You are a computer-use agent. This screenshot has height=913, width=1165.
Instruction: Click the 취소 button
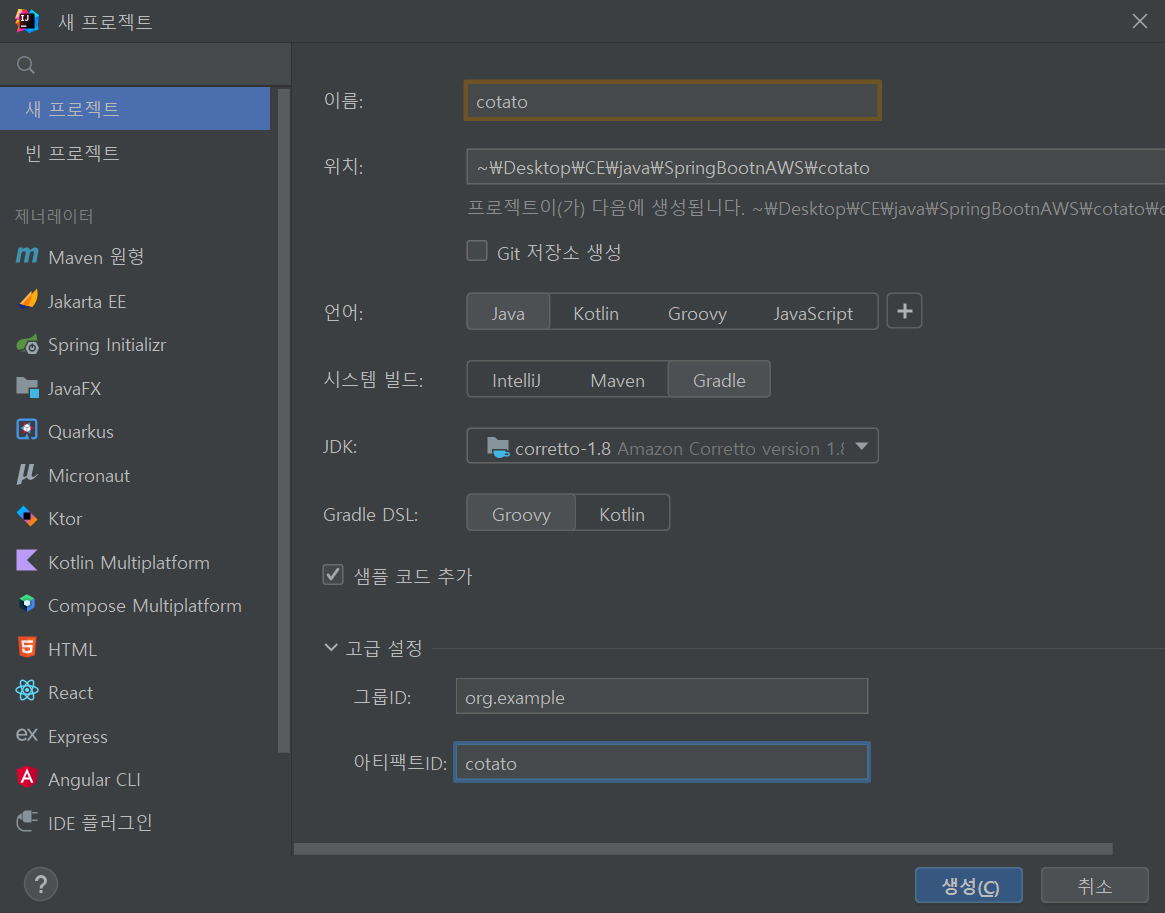(x=1094, y=886)
